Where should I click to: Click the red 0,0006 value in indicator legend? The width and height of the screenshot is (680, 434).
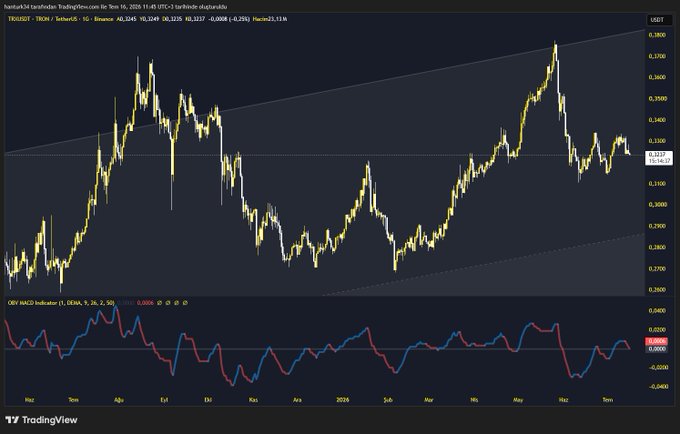[144, 303]
